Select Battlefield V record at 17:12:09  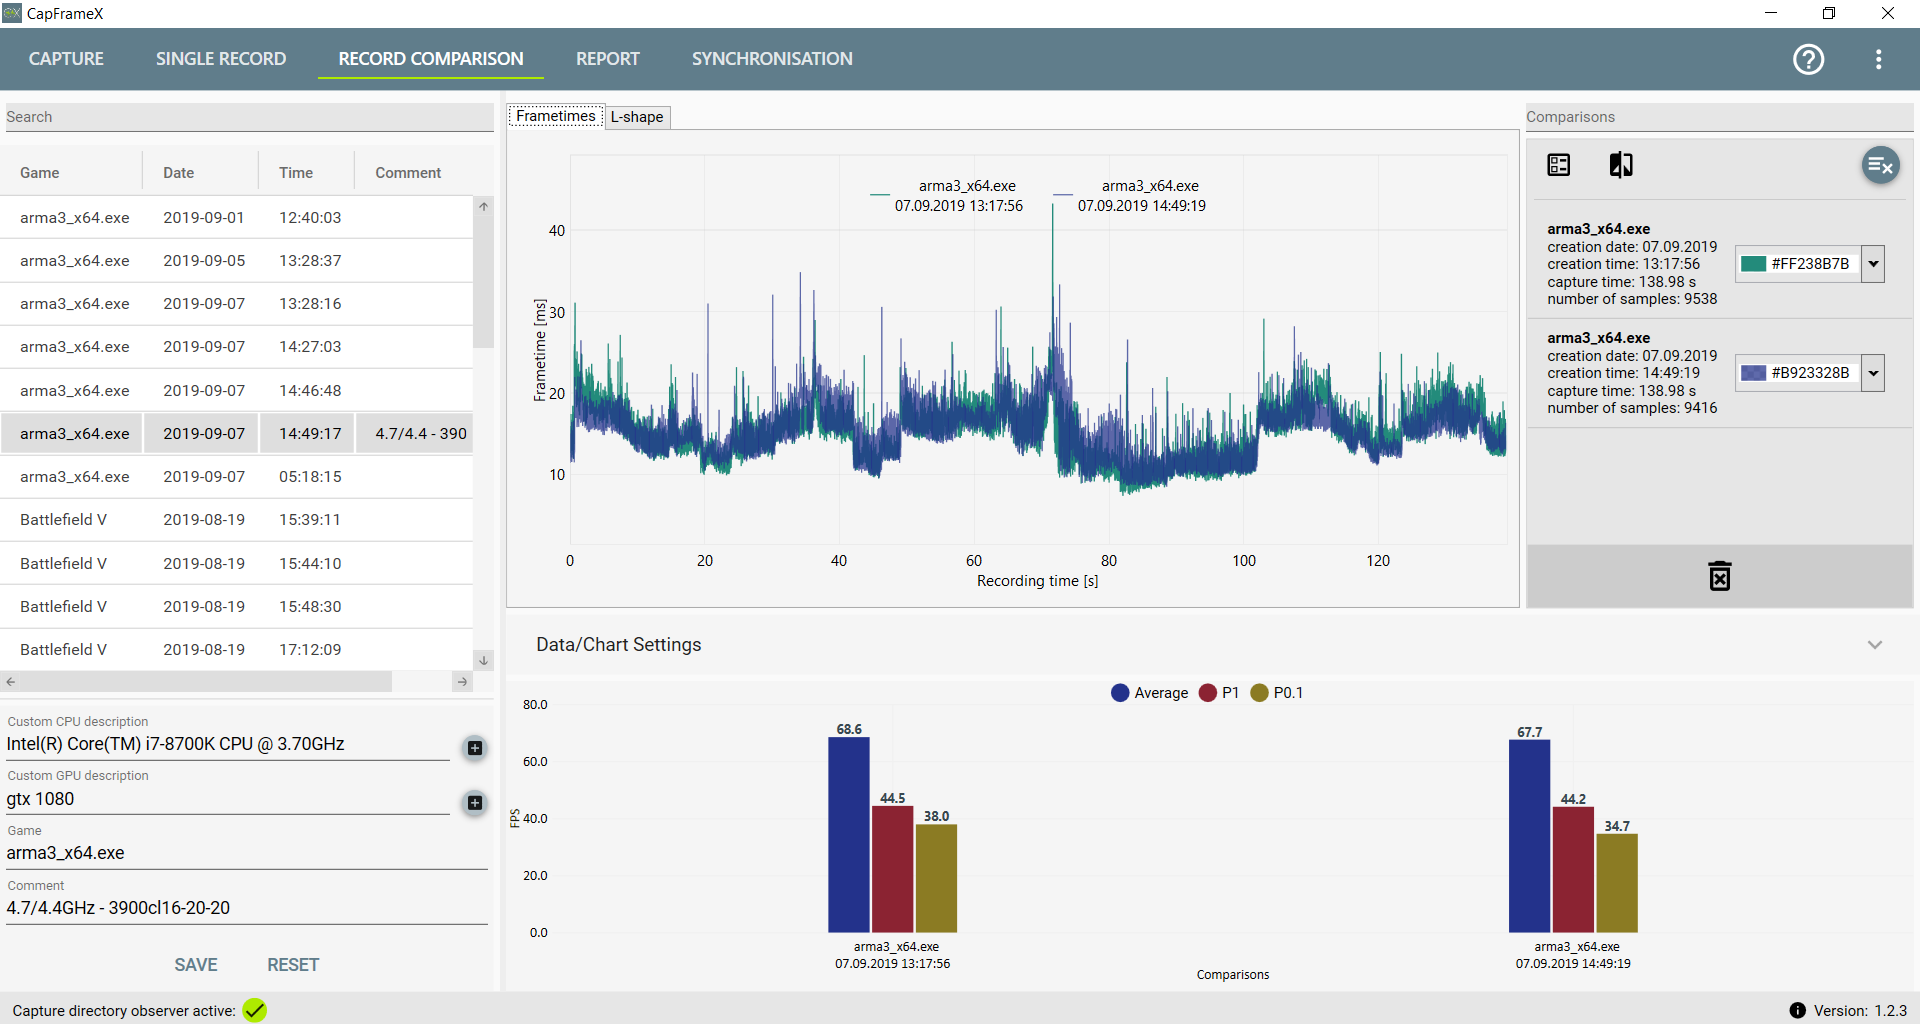click(x=236, y=650)
